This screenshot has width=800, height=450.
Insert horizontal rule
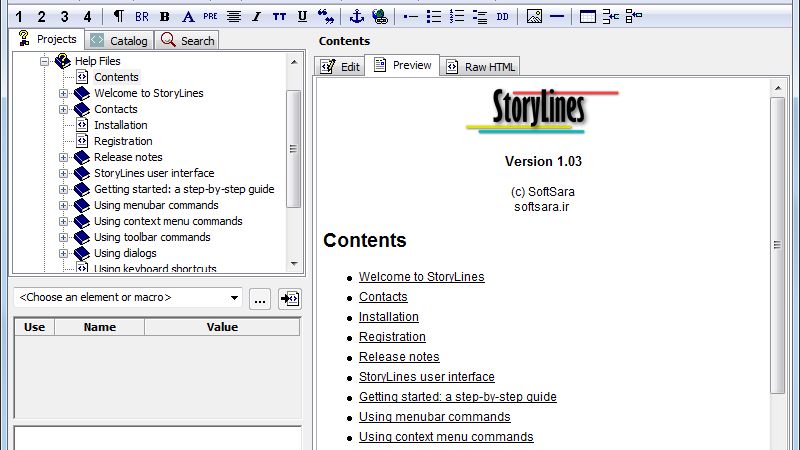click(x=557, y=17)
